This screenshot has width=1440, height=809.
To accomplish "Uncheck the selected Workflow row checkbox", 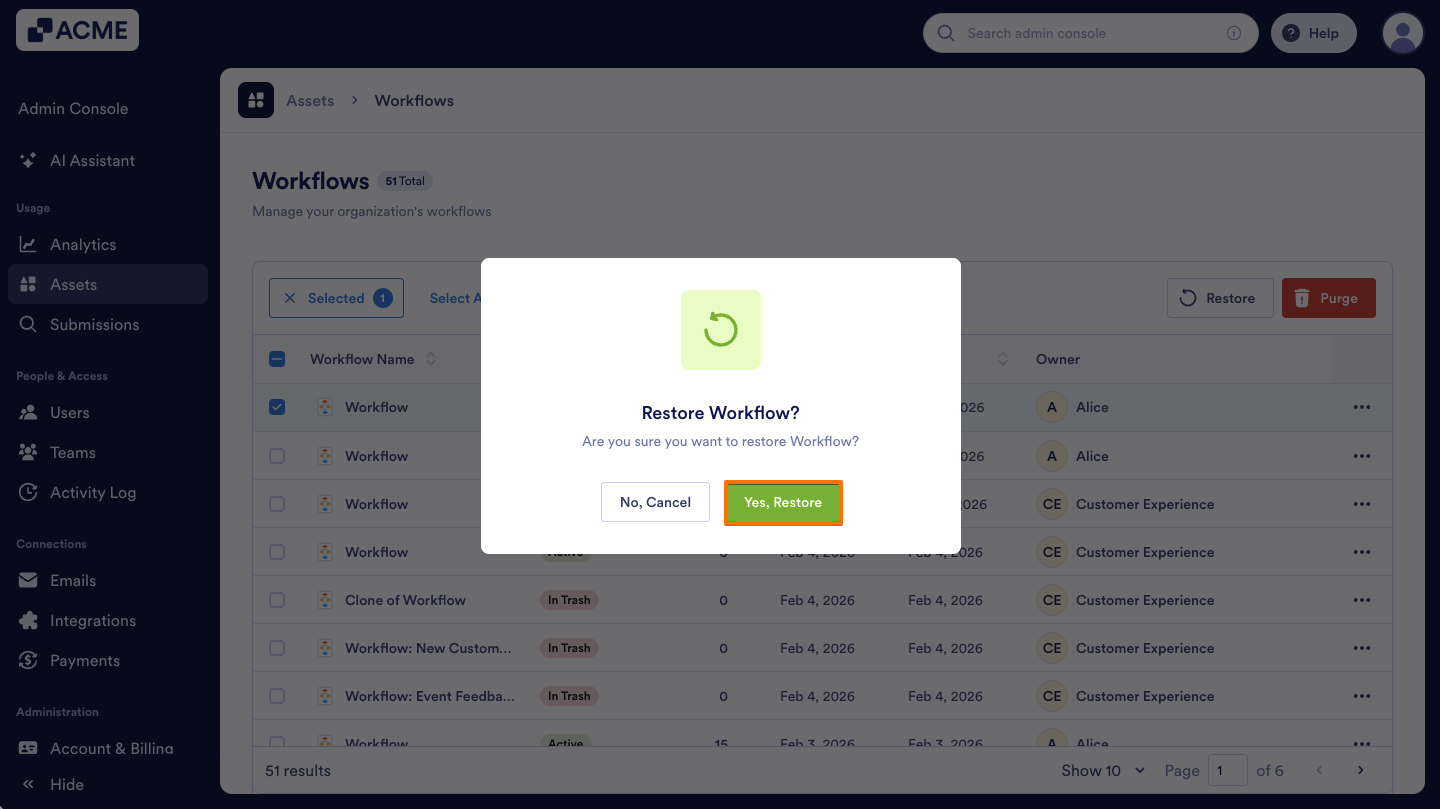I will tap(277, 407).
